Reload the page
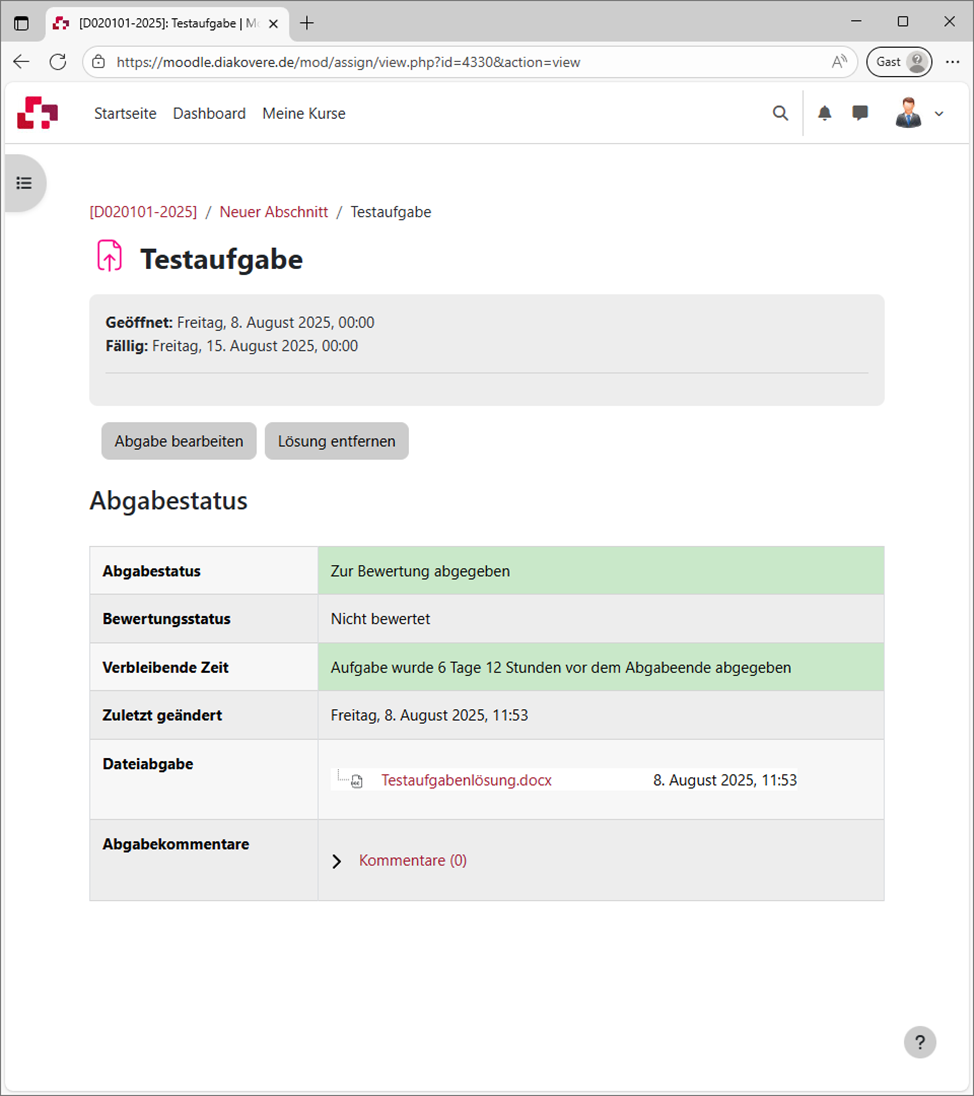The image size is (974, 1096). (x=57, y=61)
